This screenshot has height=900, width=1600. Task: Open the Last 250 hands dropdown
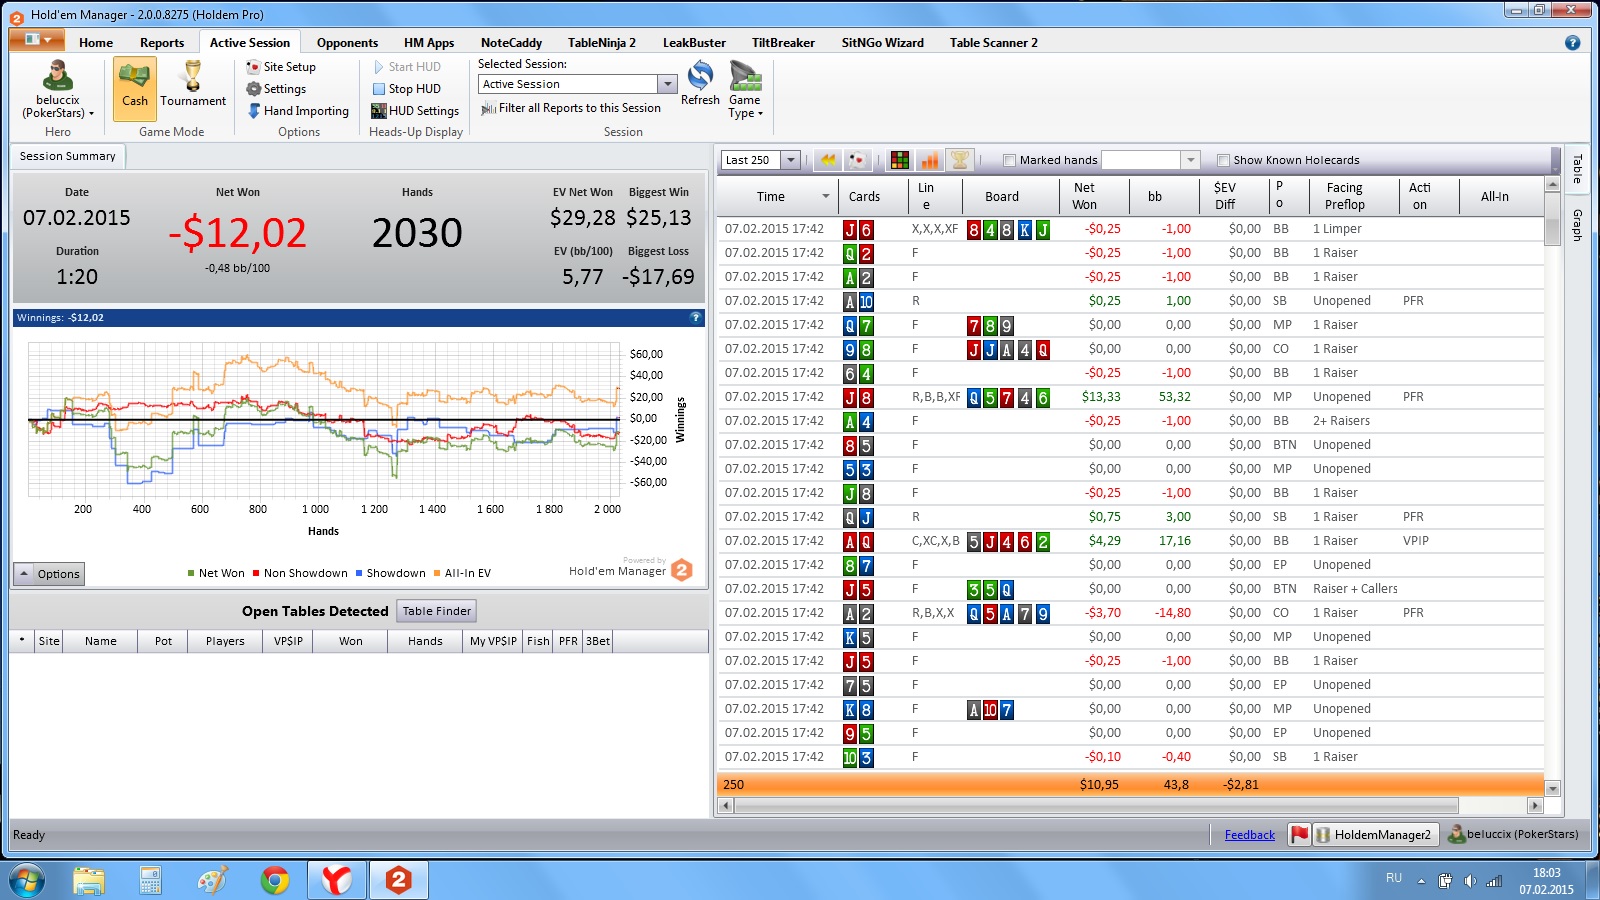click(791, 160)
